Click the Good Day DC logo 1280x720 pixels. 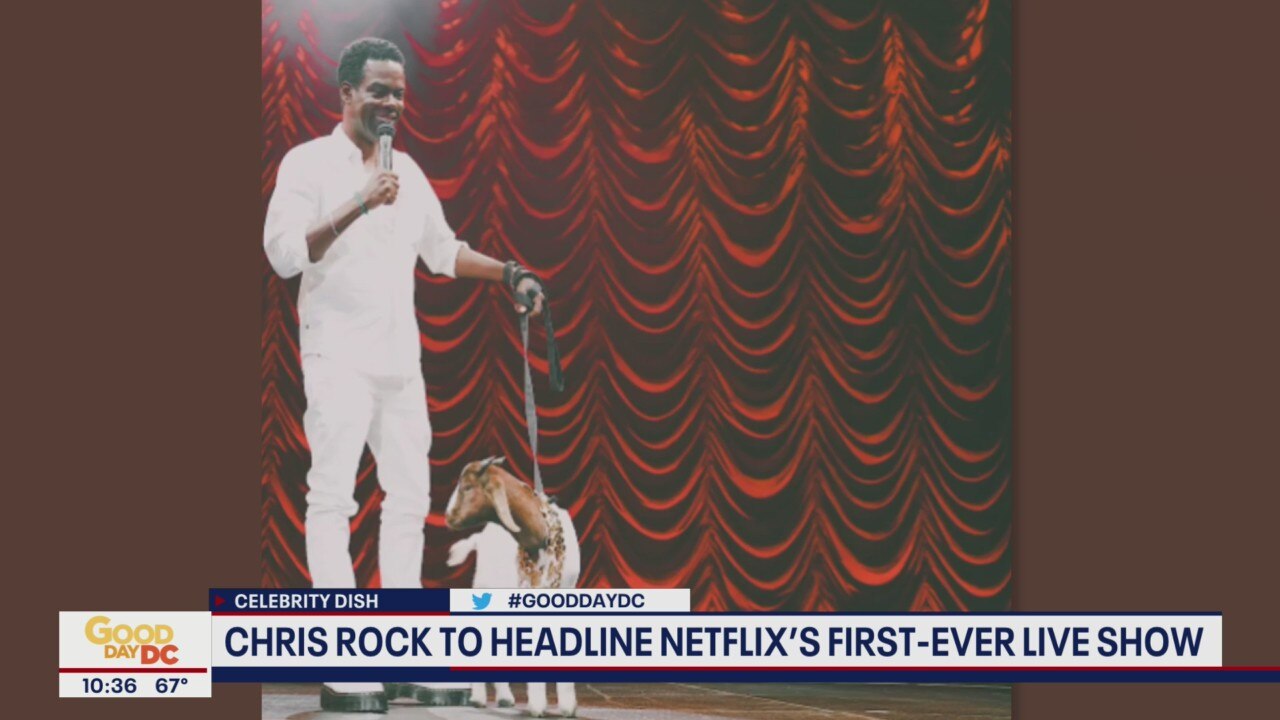point(133,640)
